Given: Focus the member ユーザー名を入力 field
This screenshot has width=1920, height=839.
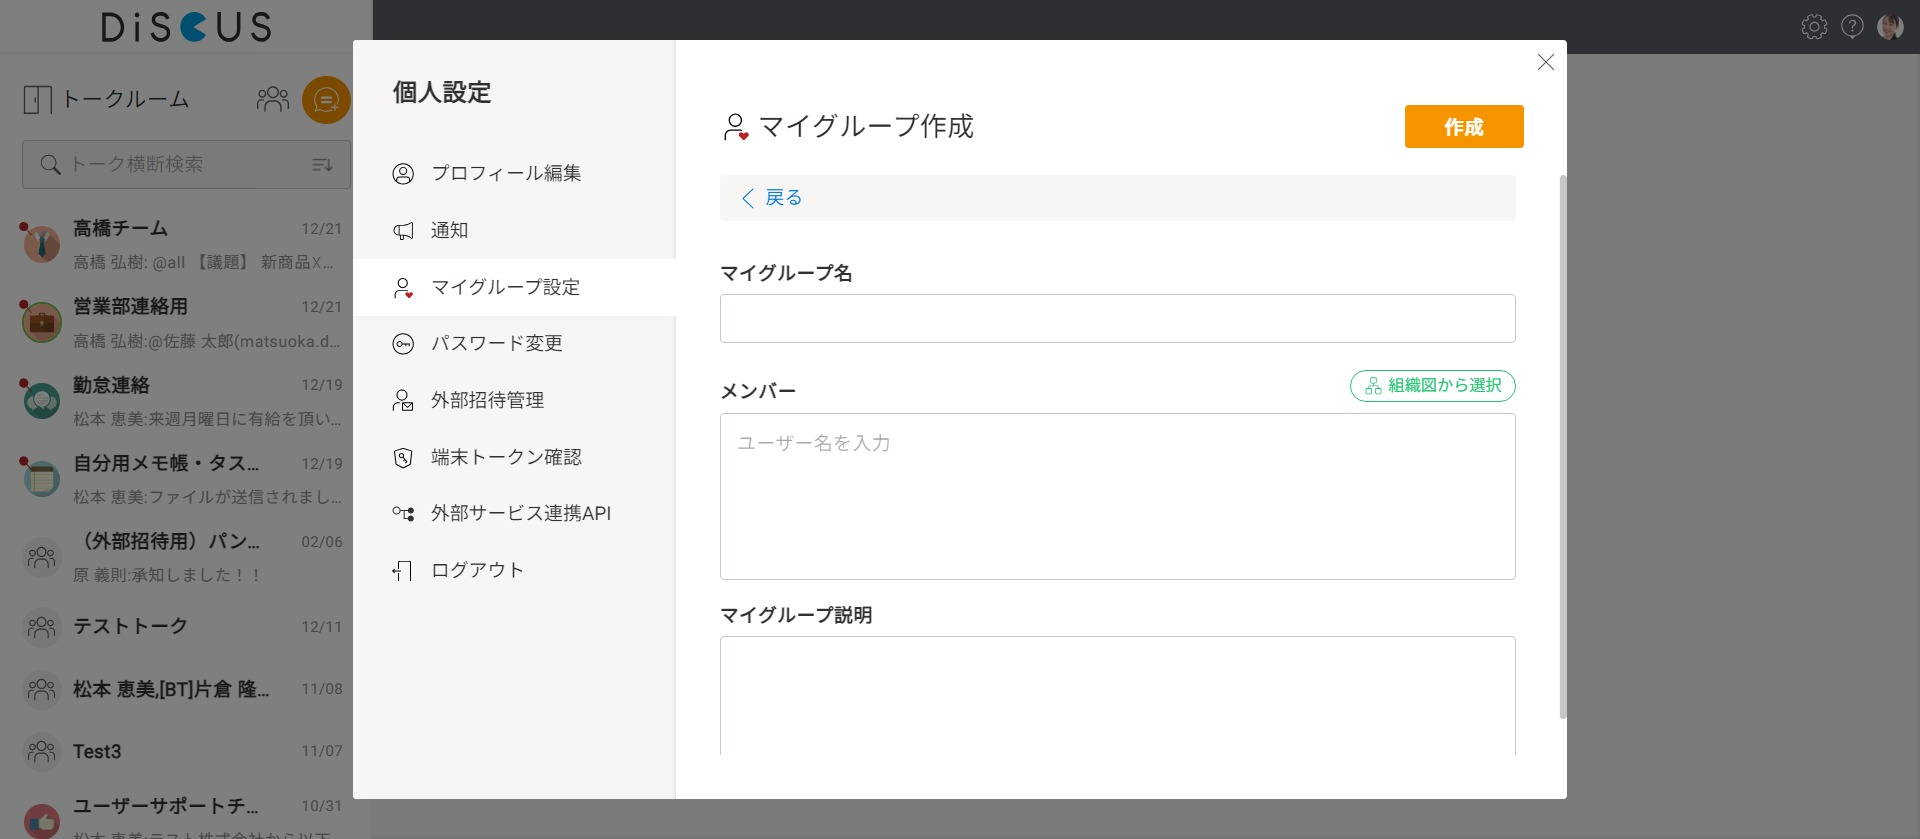Looking at the screenshot, I should tap(1118, 496).
